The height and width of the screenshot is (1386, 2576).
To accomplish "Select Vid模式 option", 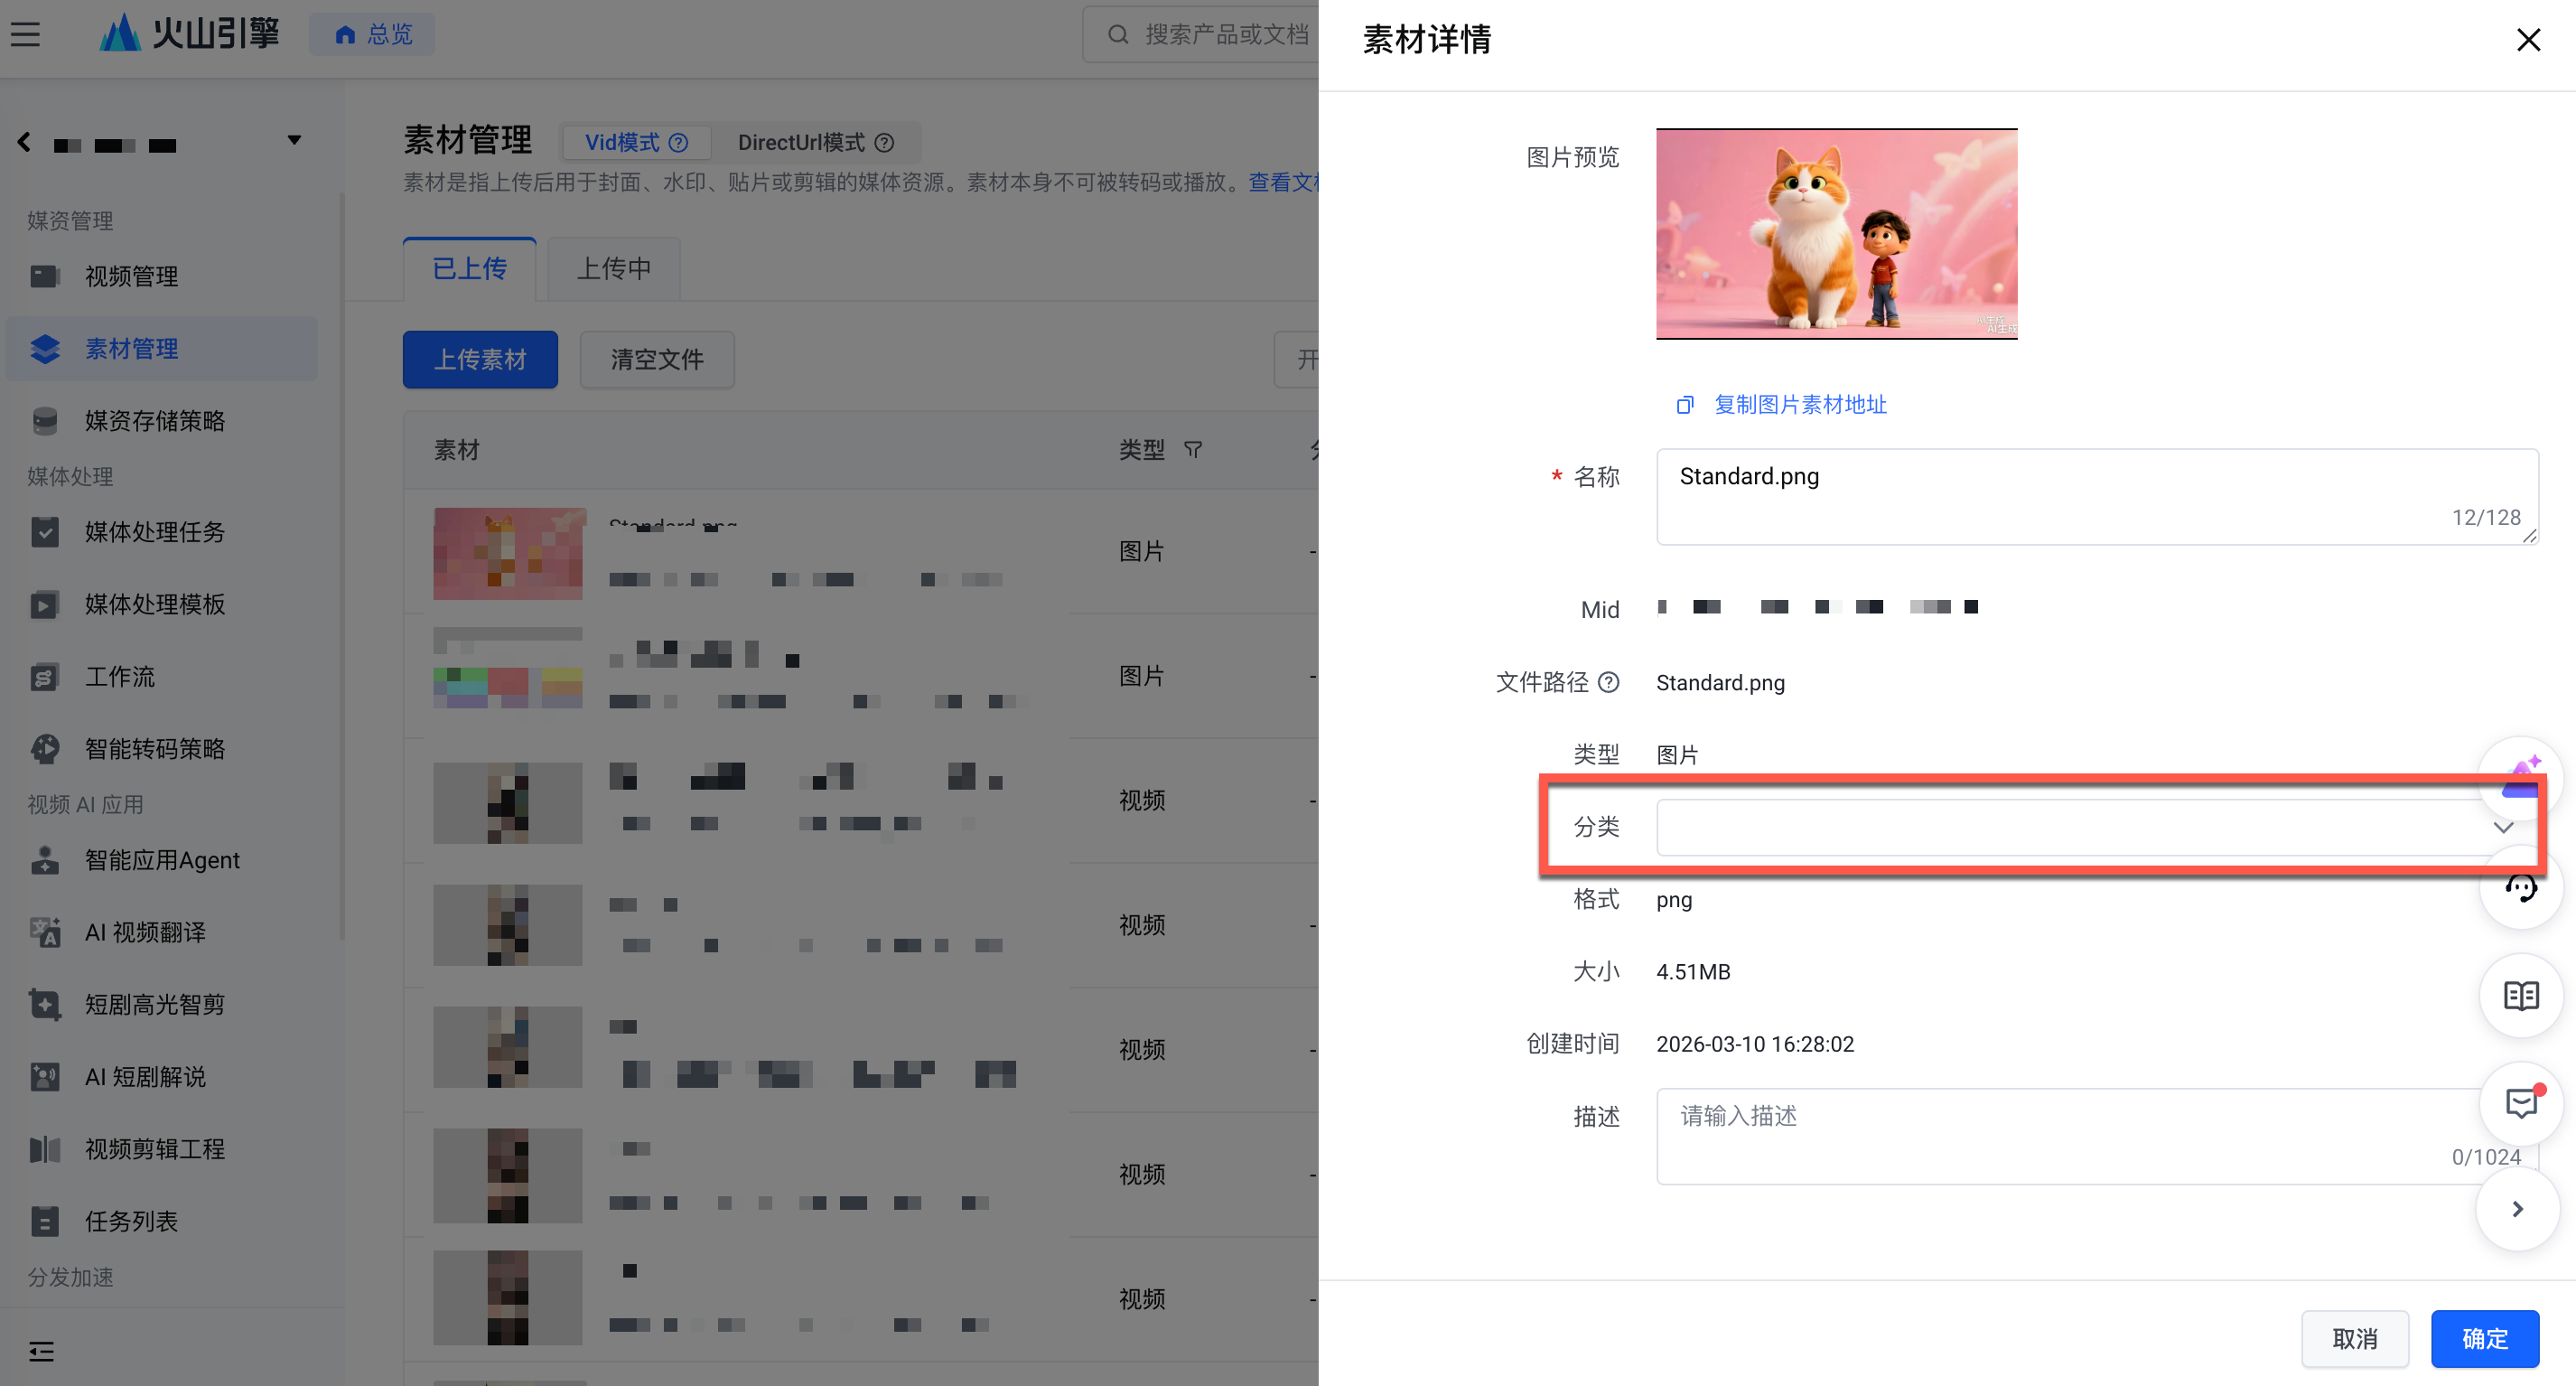I will 623,143.
